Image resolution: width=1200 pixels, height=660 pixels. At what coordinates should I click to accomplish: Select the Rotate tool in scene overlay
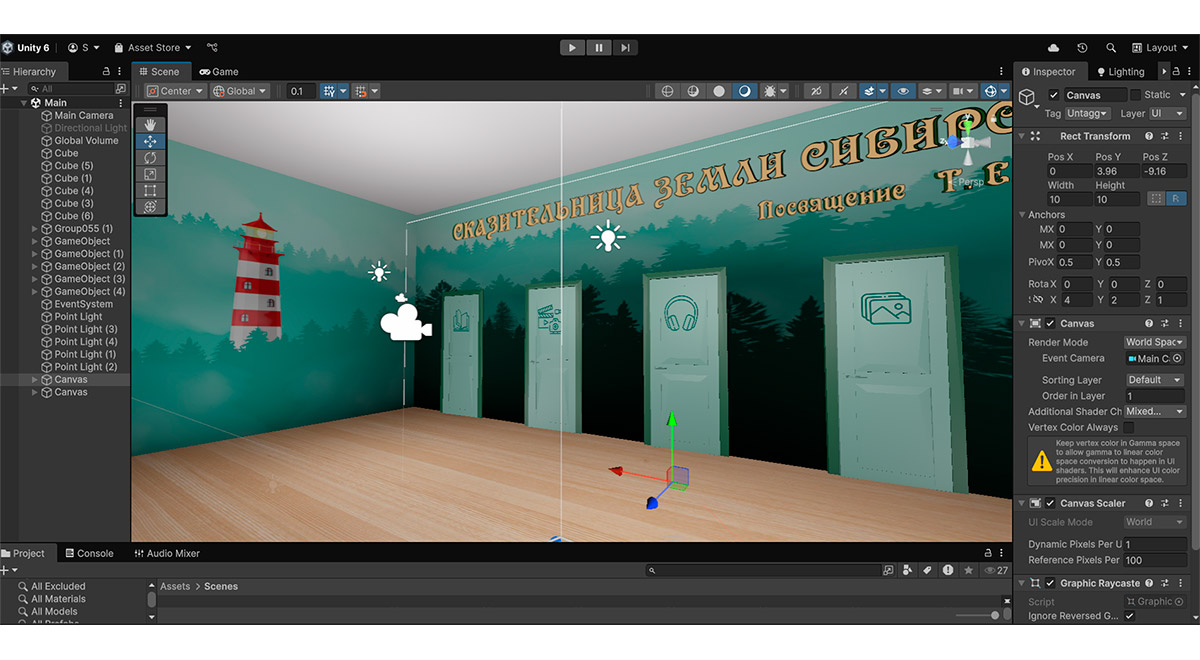150,158
